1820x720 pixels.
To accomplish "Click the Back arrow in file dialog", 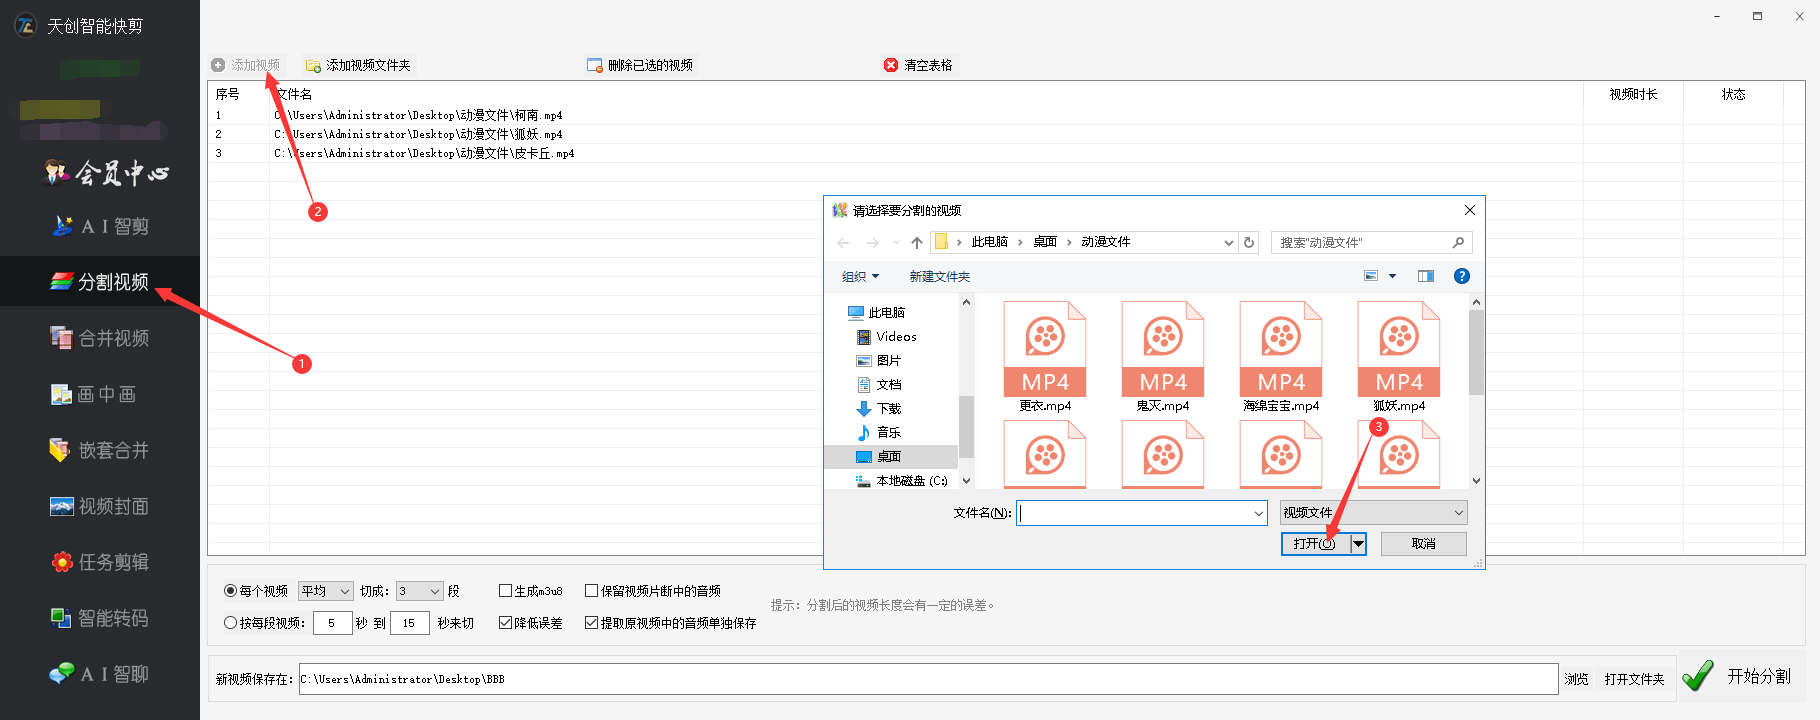I will [x=843, y=242].
